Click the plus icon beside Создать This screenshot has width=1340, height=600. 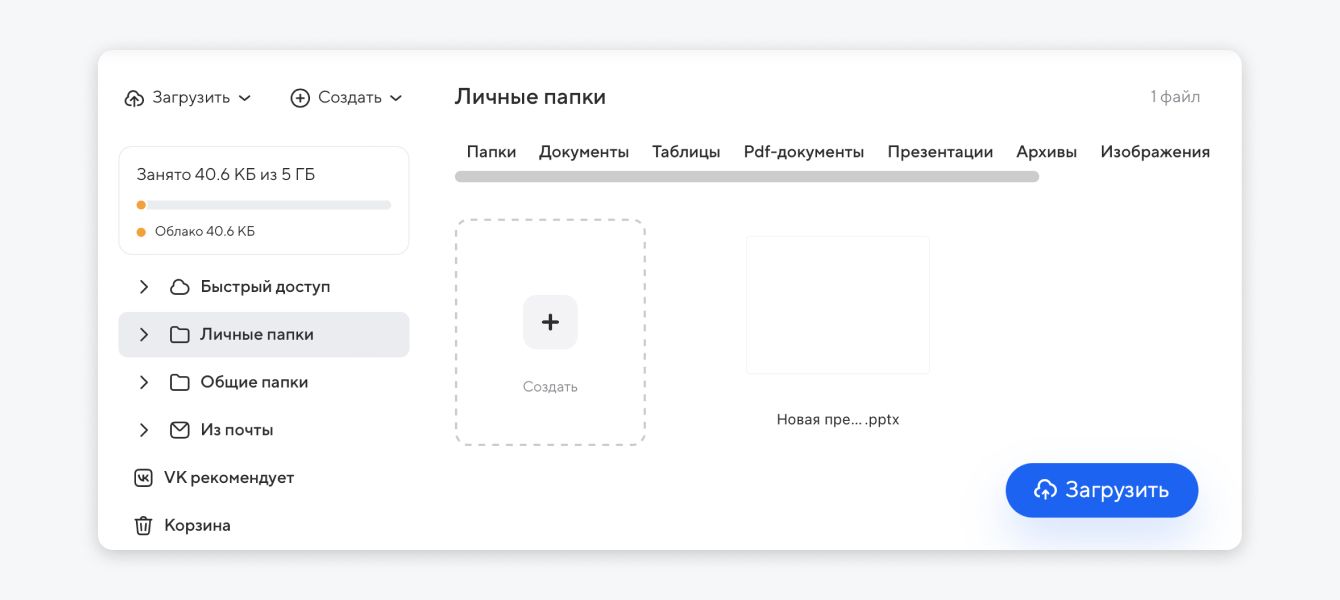click(x=299, y=97)
